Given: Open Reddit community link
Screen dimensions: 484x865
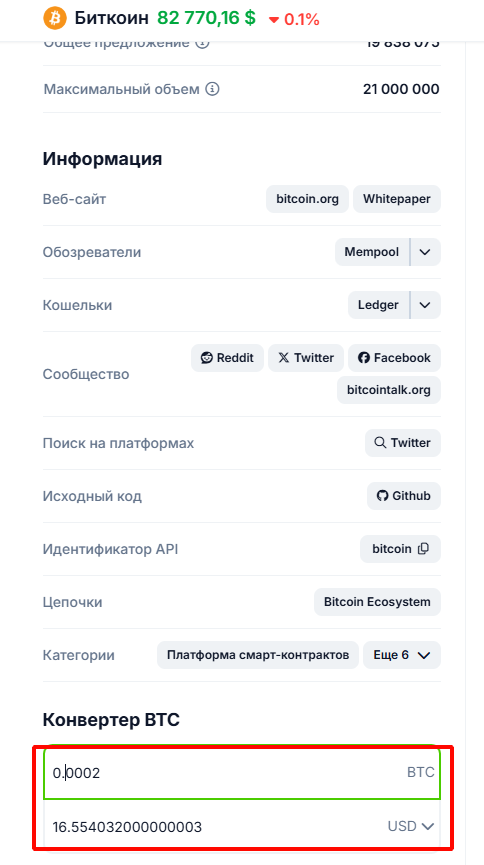Looking at the screenshot, I should pyautogui.click(x=227, y=358).
